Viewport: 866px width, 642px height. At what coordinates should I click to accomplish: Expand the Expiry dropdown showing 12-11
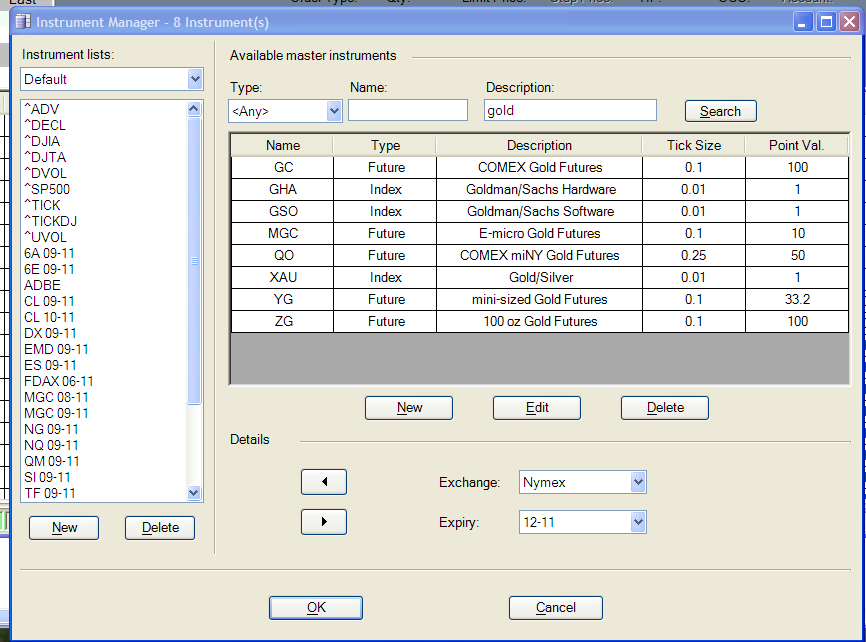point(638,522)
